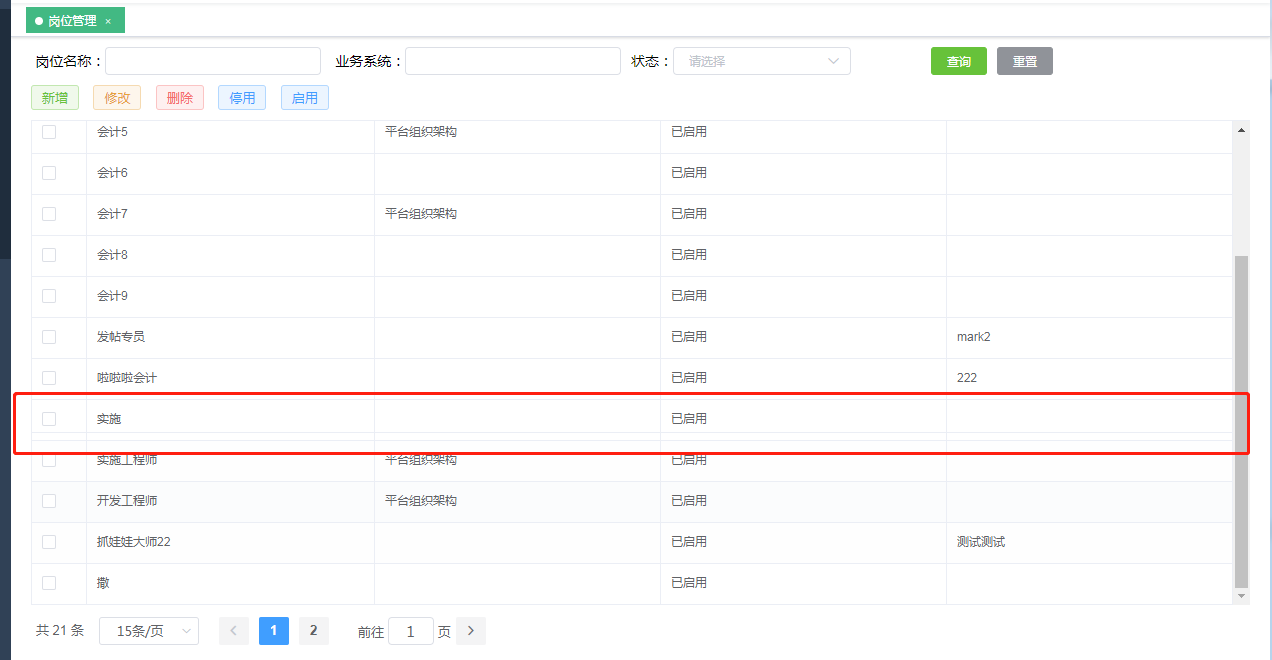Open the 15条/页 page size dropdown
Viewport: 1272px width, 660px height.
pyautogui.click(x=148, y=631)
